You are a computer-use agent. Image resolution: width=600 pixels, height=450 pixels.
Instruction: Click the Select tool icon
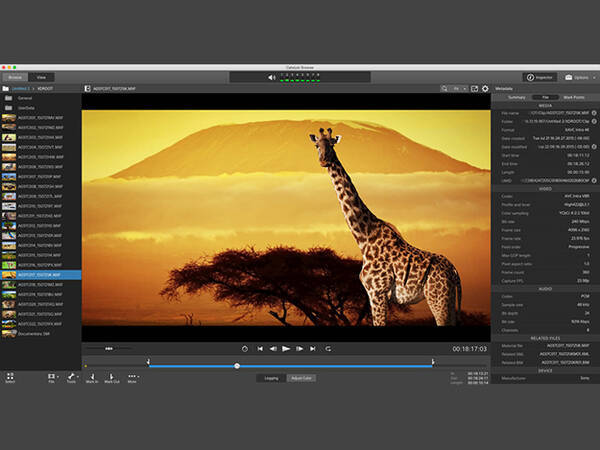click(10, 377)
